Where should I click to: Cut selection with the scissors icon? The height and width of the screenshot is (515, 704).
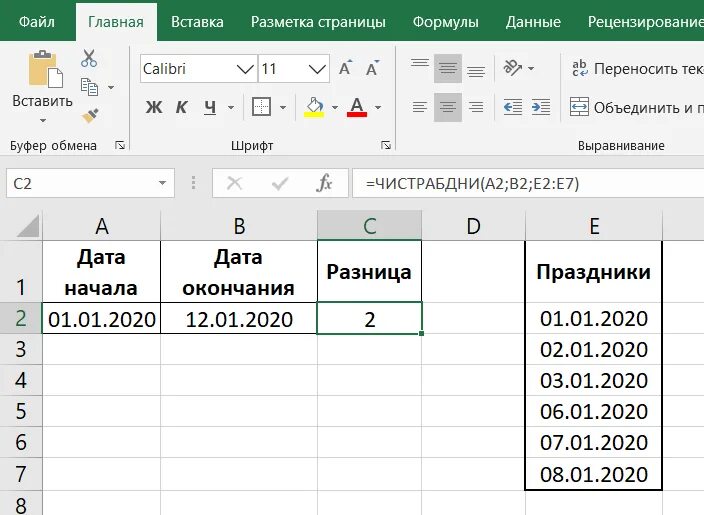(x=89, y=58)
